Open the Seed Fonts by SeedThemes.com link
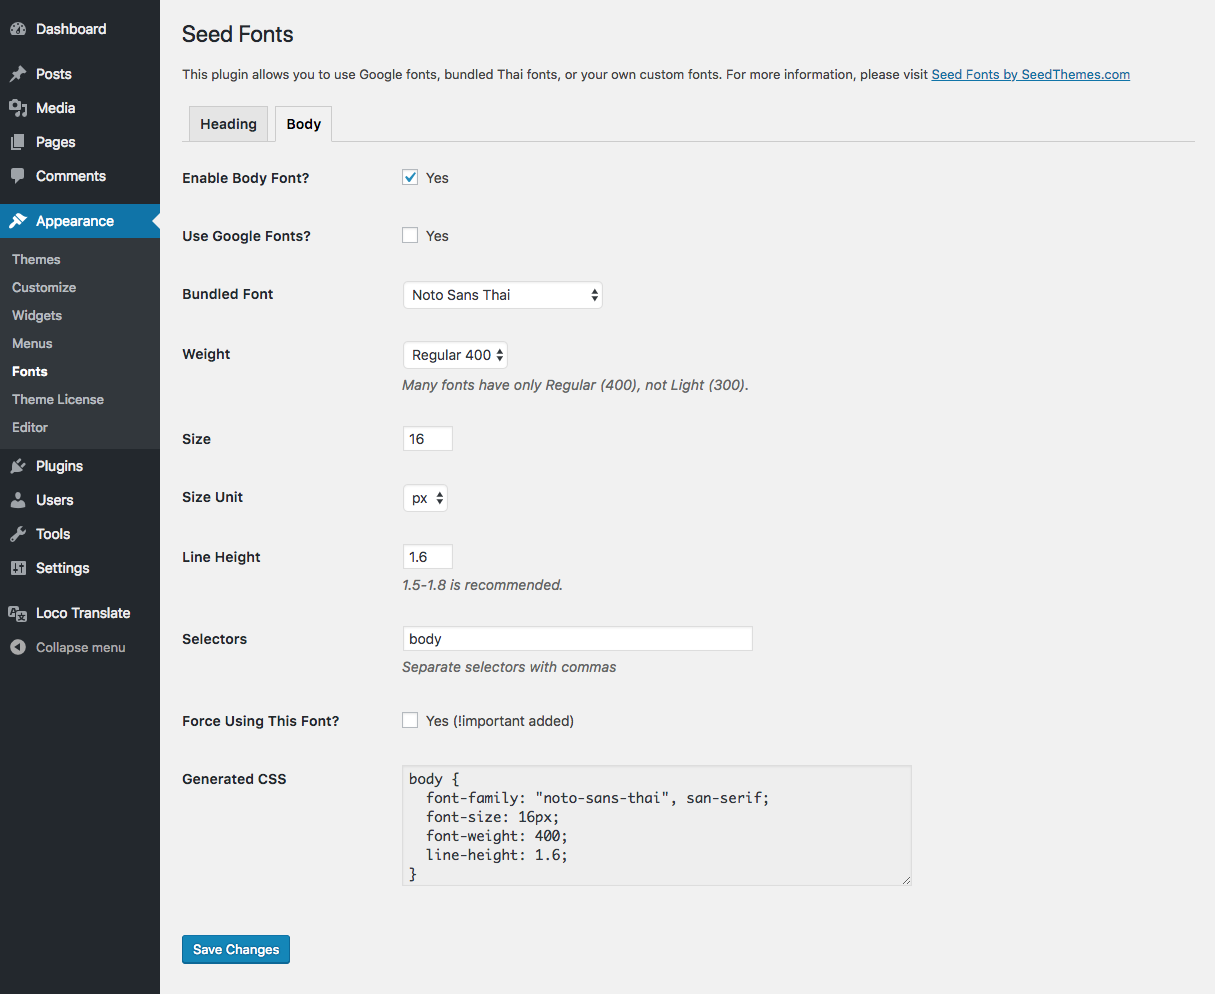This screenshot has width=1215, height=994. [x=1030, y=74]
